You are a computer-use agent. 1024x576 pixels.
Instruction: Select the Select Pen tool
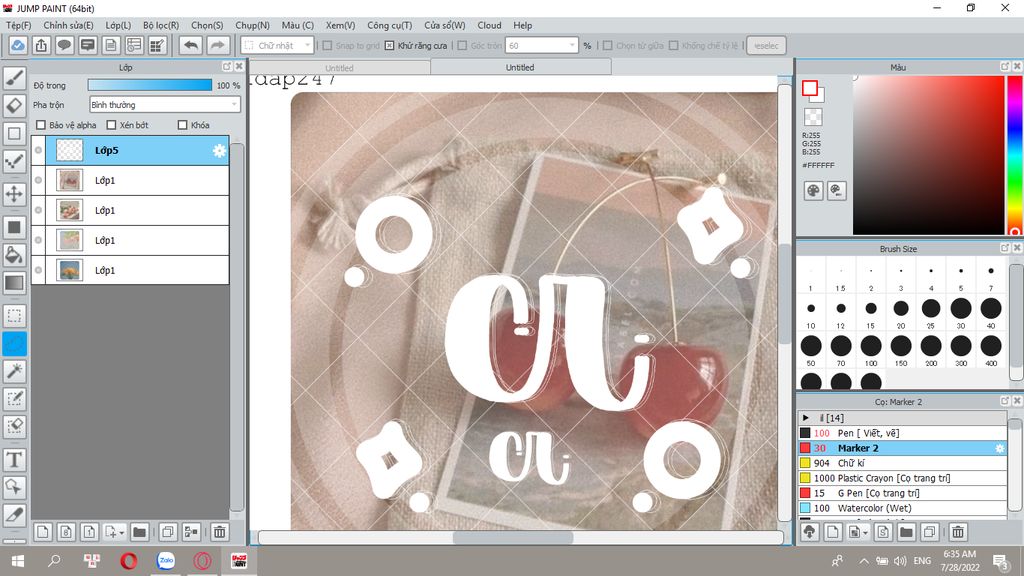click(14, 398)
